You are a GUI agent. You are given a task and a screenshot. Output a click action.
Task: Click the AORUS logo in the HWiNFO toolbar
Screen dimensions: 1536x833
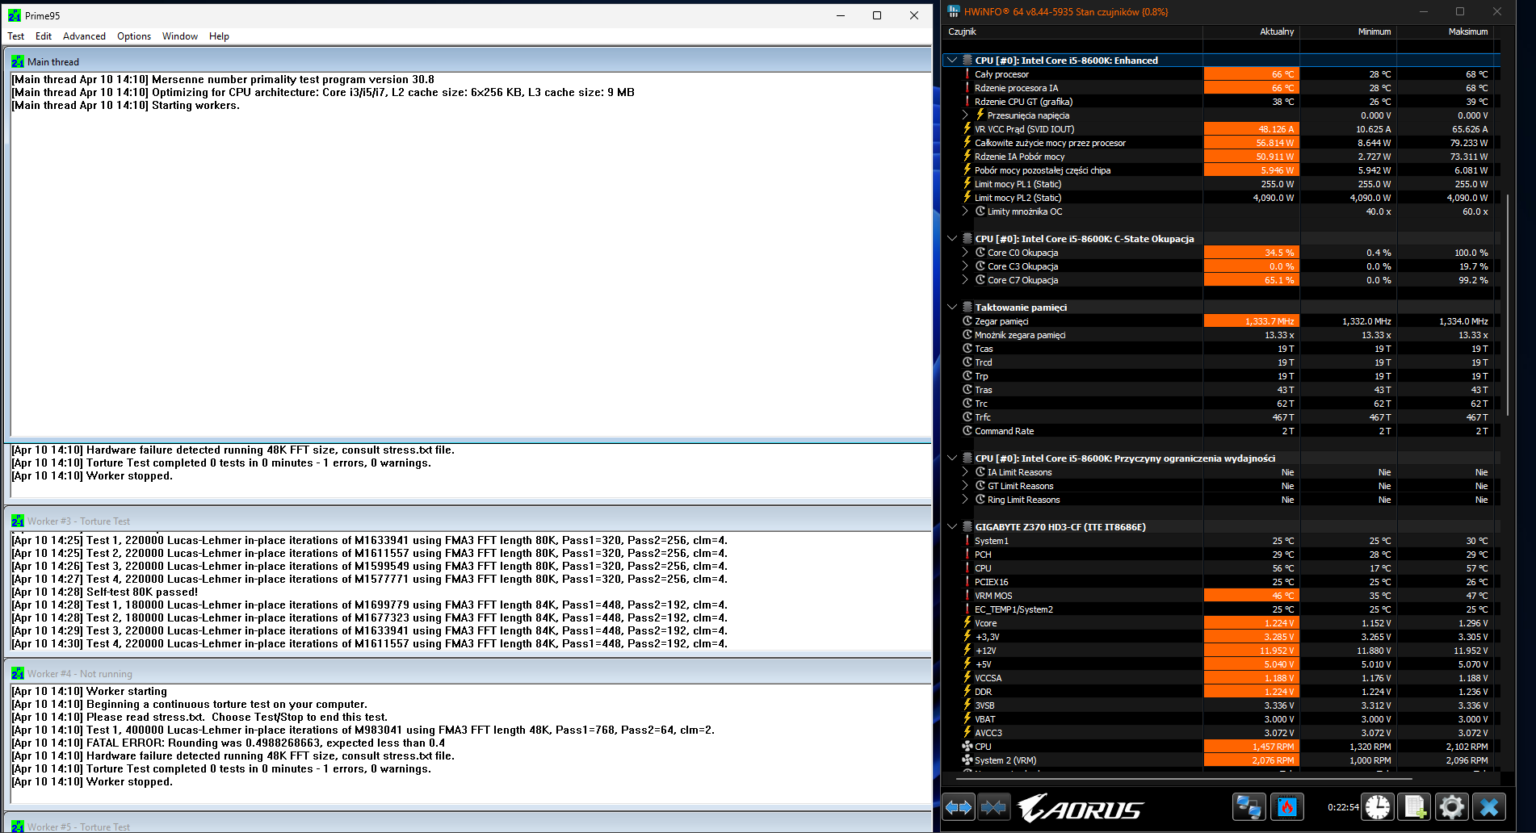(x=1080, y=807)
